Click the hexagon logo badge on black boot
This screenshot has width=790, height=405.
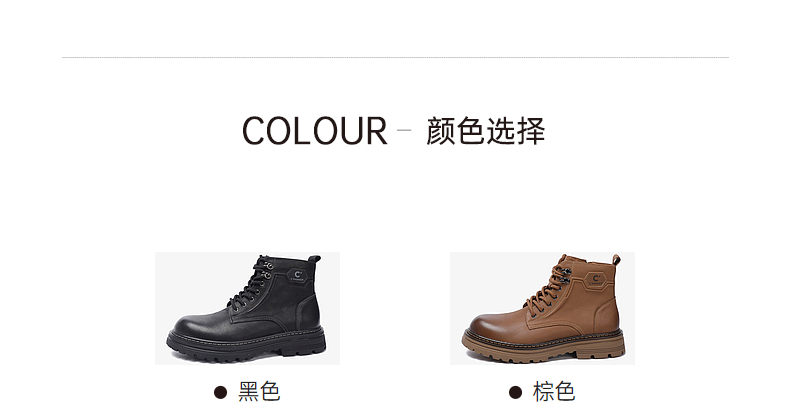point(298,277)
